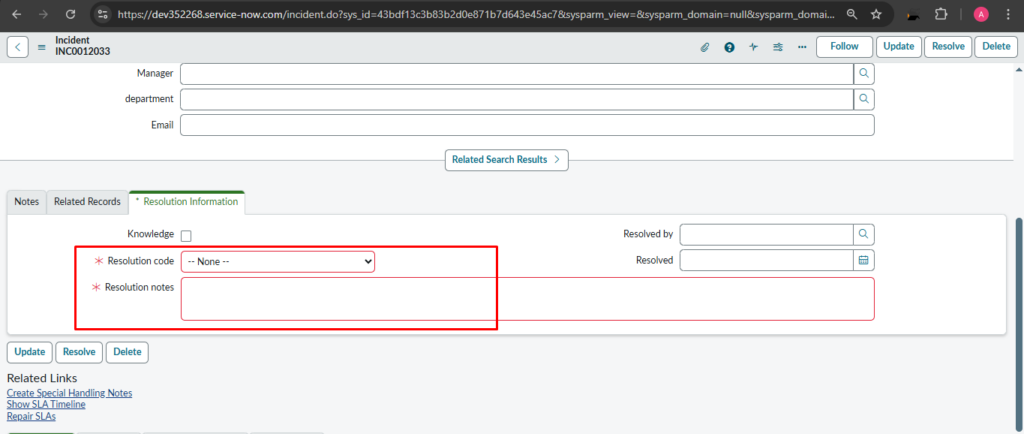Viewport: 1024px width, 434px height.
Task: Bookmark this page using the star icon
Action: pos(876,15)
